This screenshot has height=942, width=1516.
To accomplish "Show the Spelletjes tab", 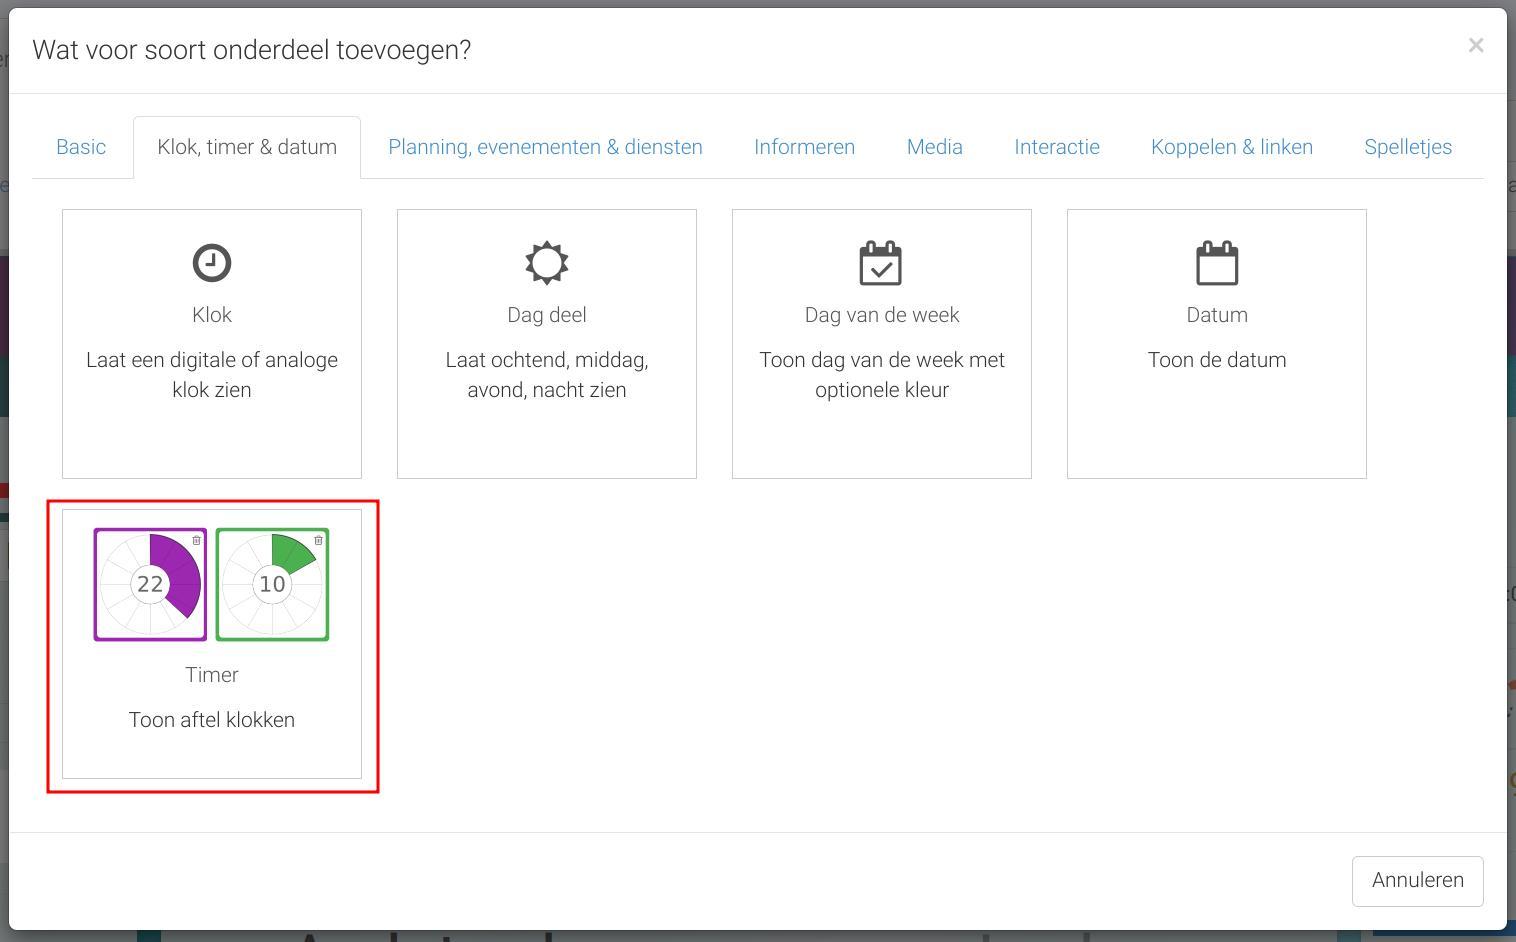I will pos(1408,147).
